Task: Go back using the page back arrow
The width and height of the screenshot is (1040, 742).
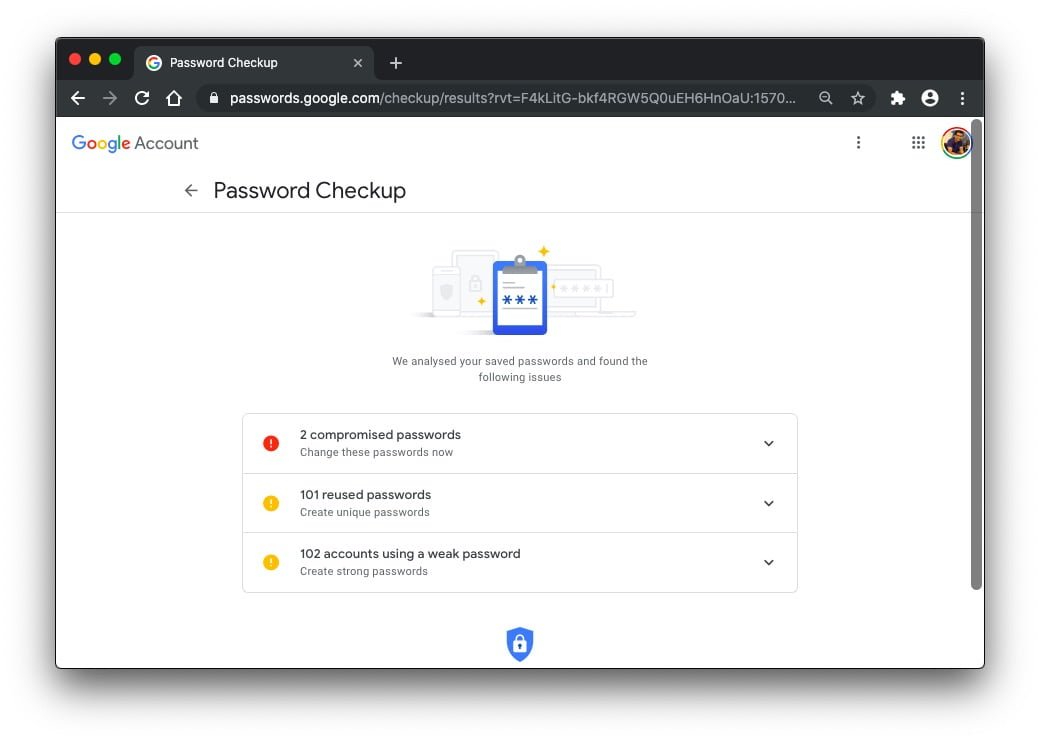Action: pos(191,190)
